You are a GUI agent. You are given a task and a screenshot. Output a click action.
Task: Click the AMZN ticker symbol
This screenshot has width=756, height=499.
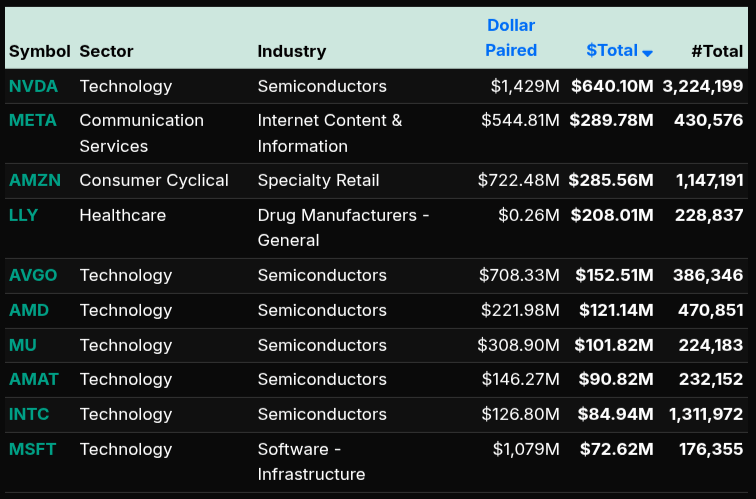click(x=35, y=180)
